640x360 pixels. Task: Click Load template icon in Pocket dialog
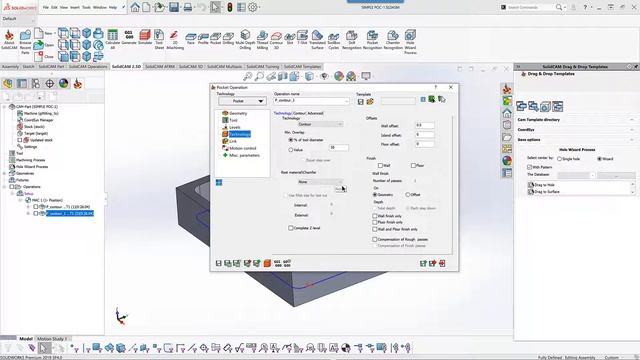(x=370, y=102)
